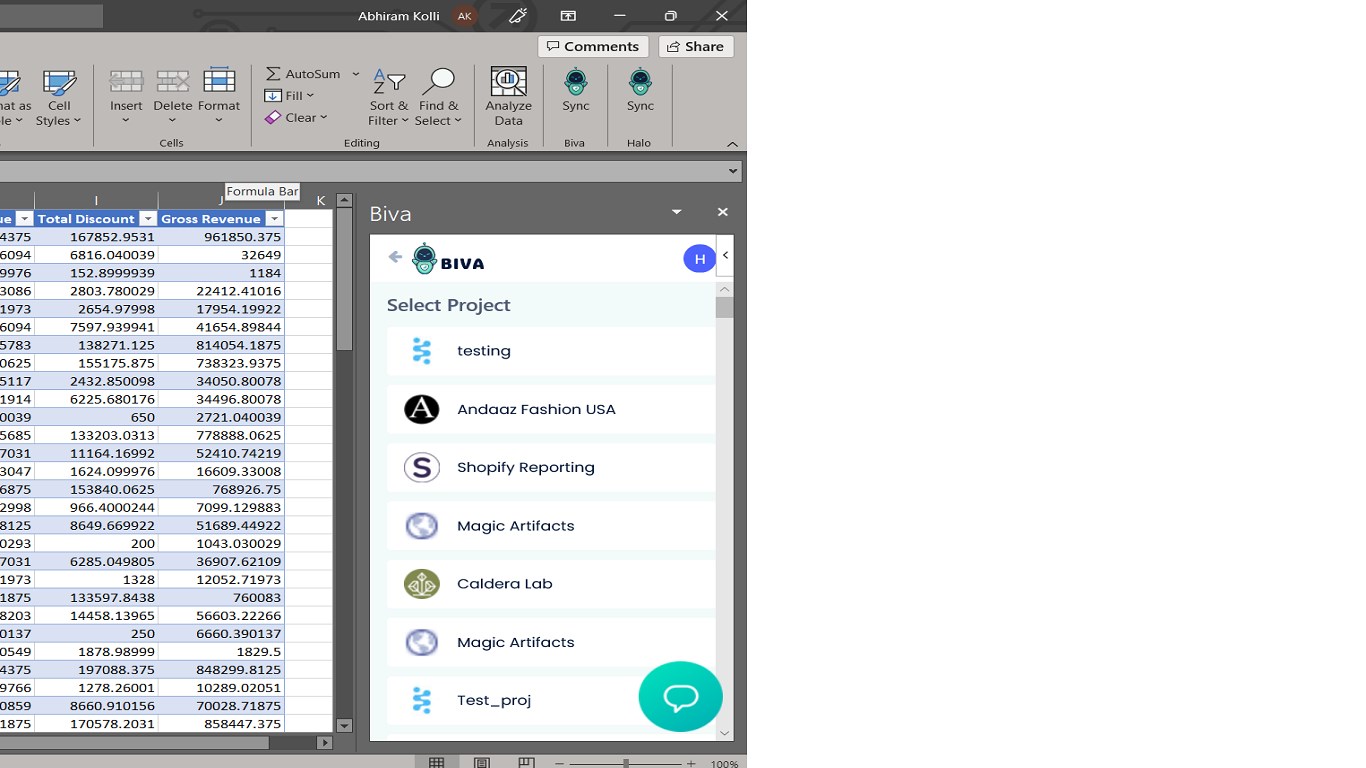Open Total Discount column filter dropdown
This screenshot has height=768, width=1366.
(147, 219)
